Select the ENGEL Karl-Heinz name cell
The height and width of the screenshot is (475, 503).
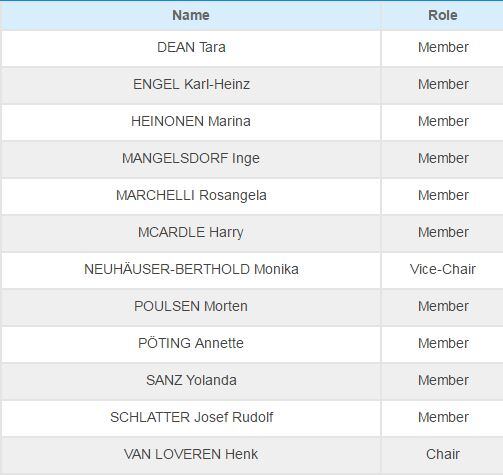[x=191, y=84]
